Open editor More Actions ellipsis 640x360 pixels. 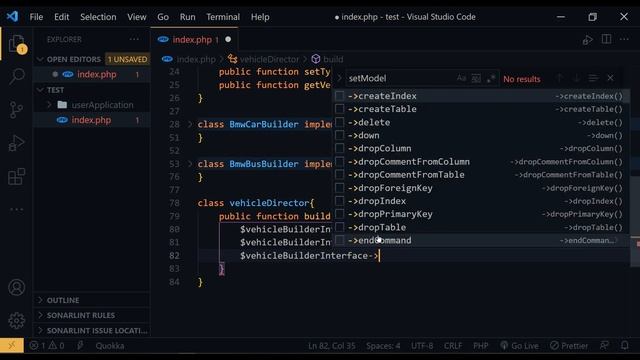624,39
